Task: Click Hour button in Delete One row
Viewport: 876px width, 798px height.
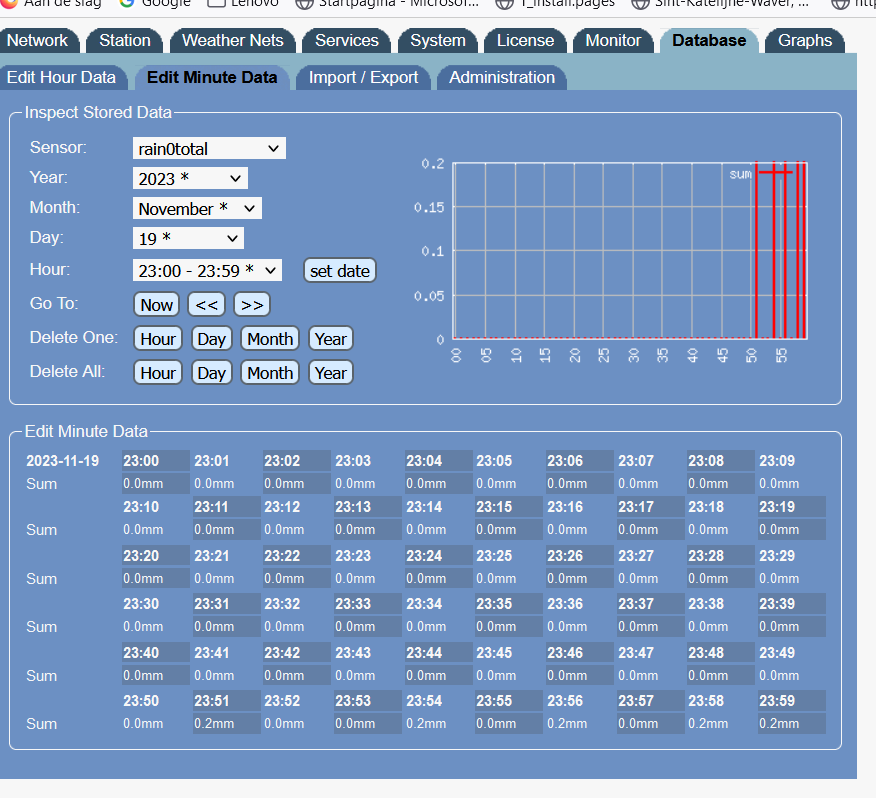Action: [157, 339]
